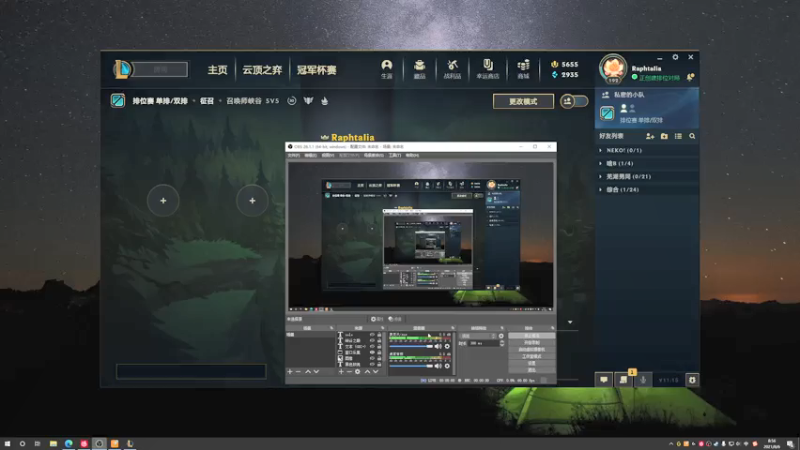Click the top highlighted streaming button in OBS controls

532,336
